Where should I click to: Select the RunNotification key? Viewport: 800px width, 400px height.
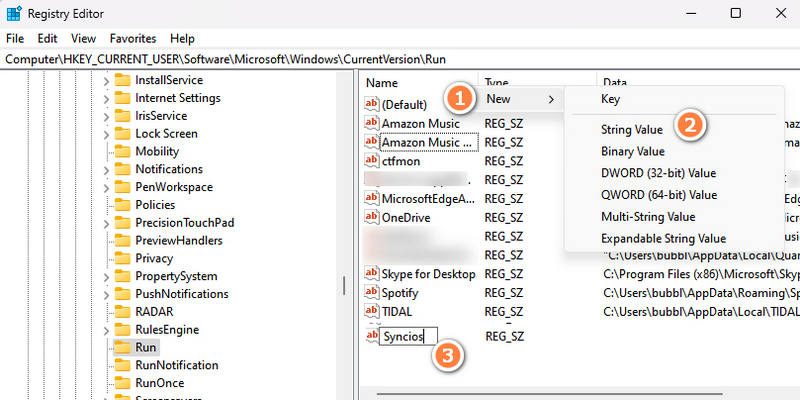(177, 365)
